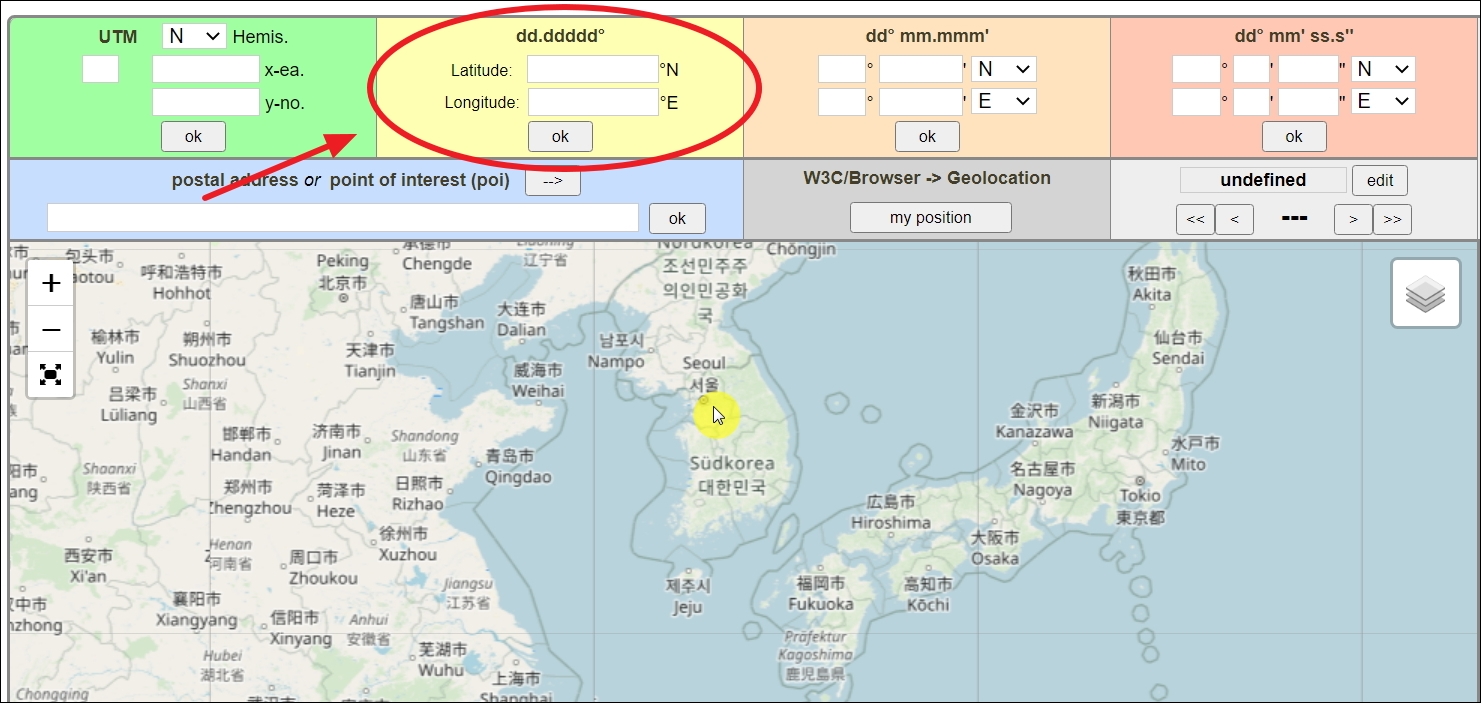Click longitude minutes field in dd° mm' ss.s'' panel
The height and width of the screenshot is (703, 1481).
click(1251, 102)
